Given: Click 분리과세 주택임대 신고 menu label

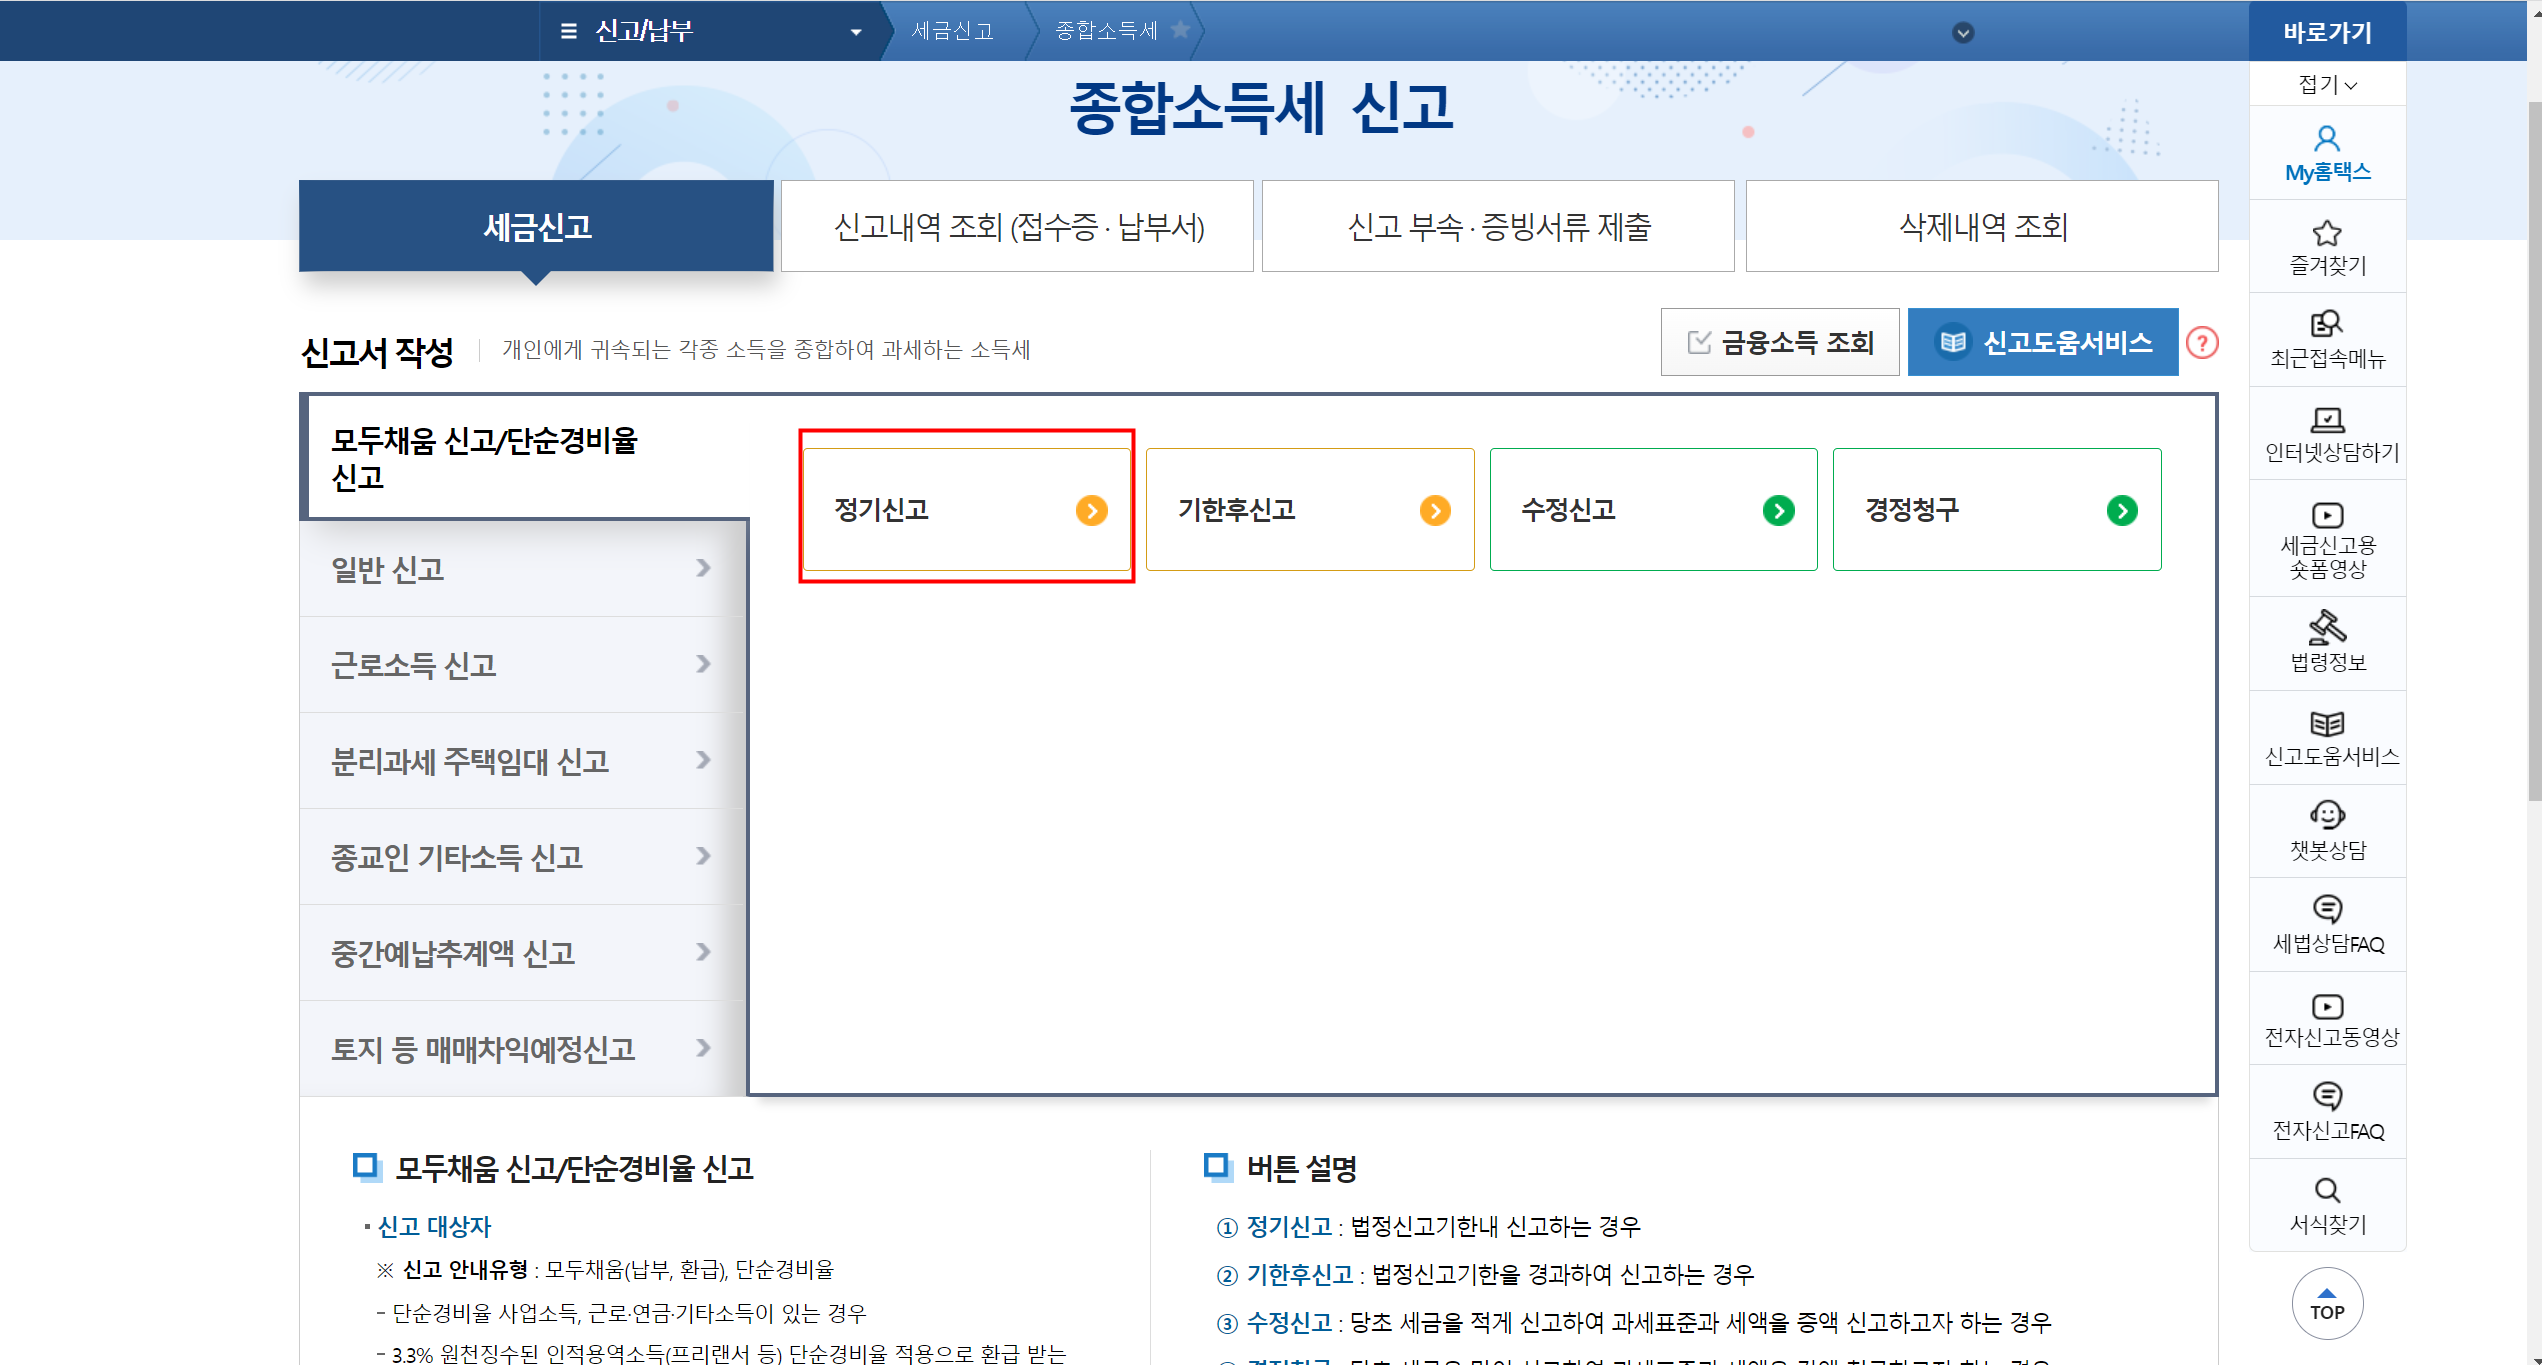Looking at the screenshot, I should click(x=470, y=762).
